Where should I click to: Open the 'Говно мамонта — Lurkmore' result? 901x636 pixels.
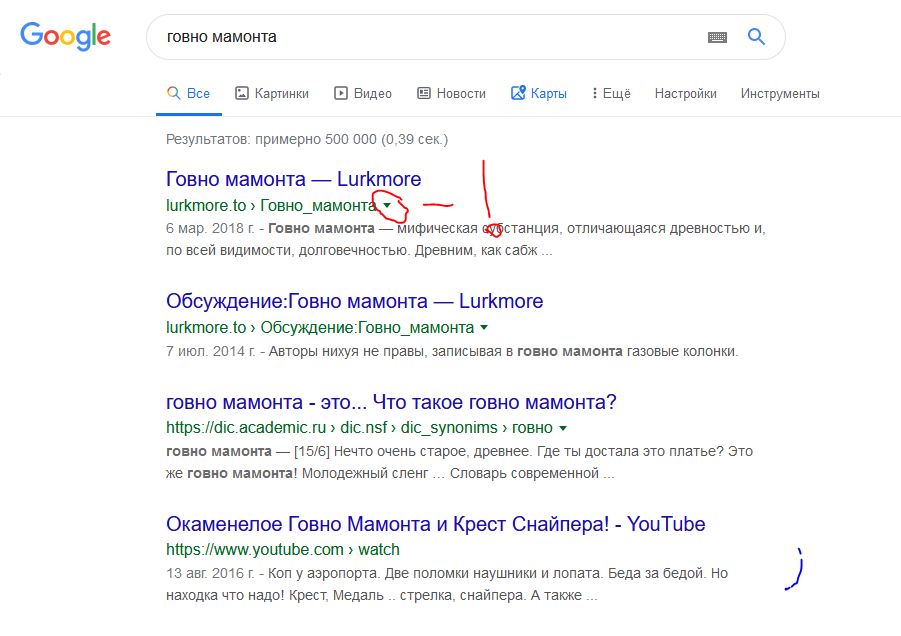coord(293,180)
